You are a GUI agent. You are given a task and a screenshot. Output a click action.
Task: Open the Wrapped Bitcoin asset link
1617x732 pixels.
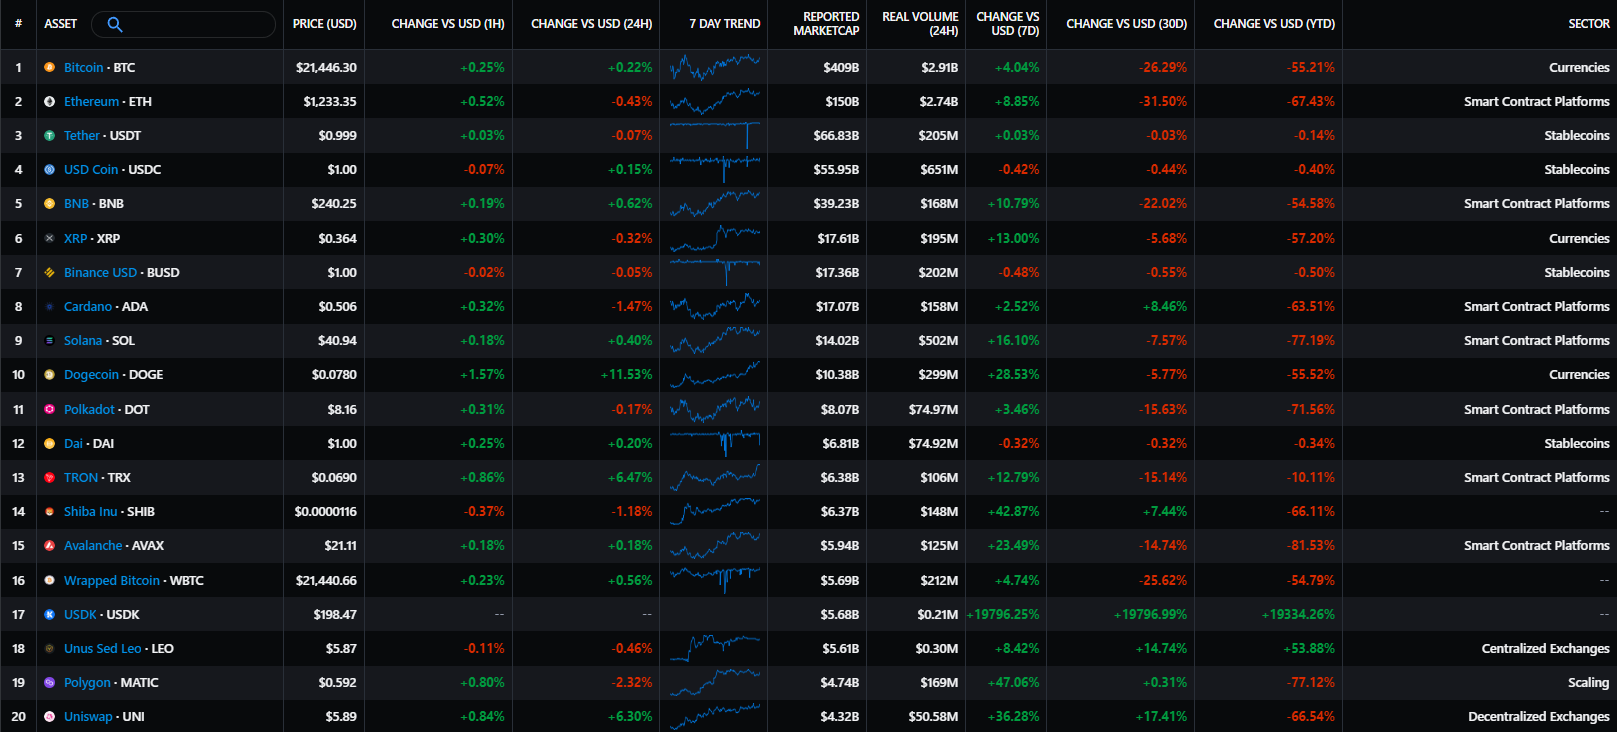[112, 581]
